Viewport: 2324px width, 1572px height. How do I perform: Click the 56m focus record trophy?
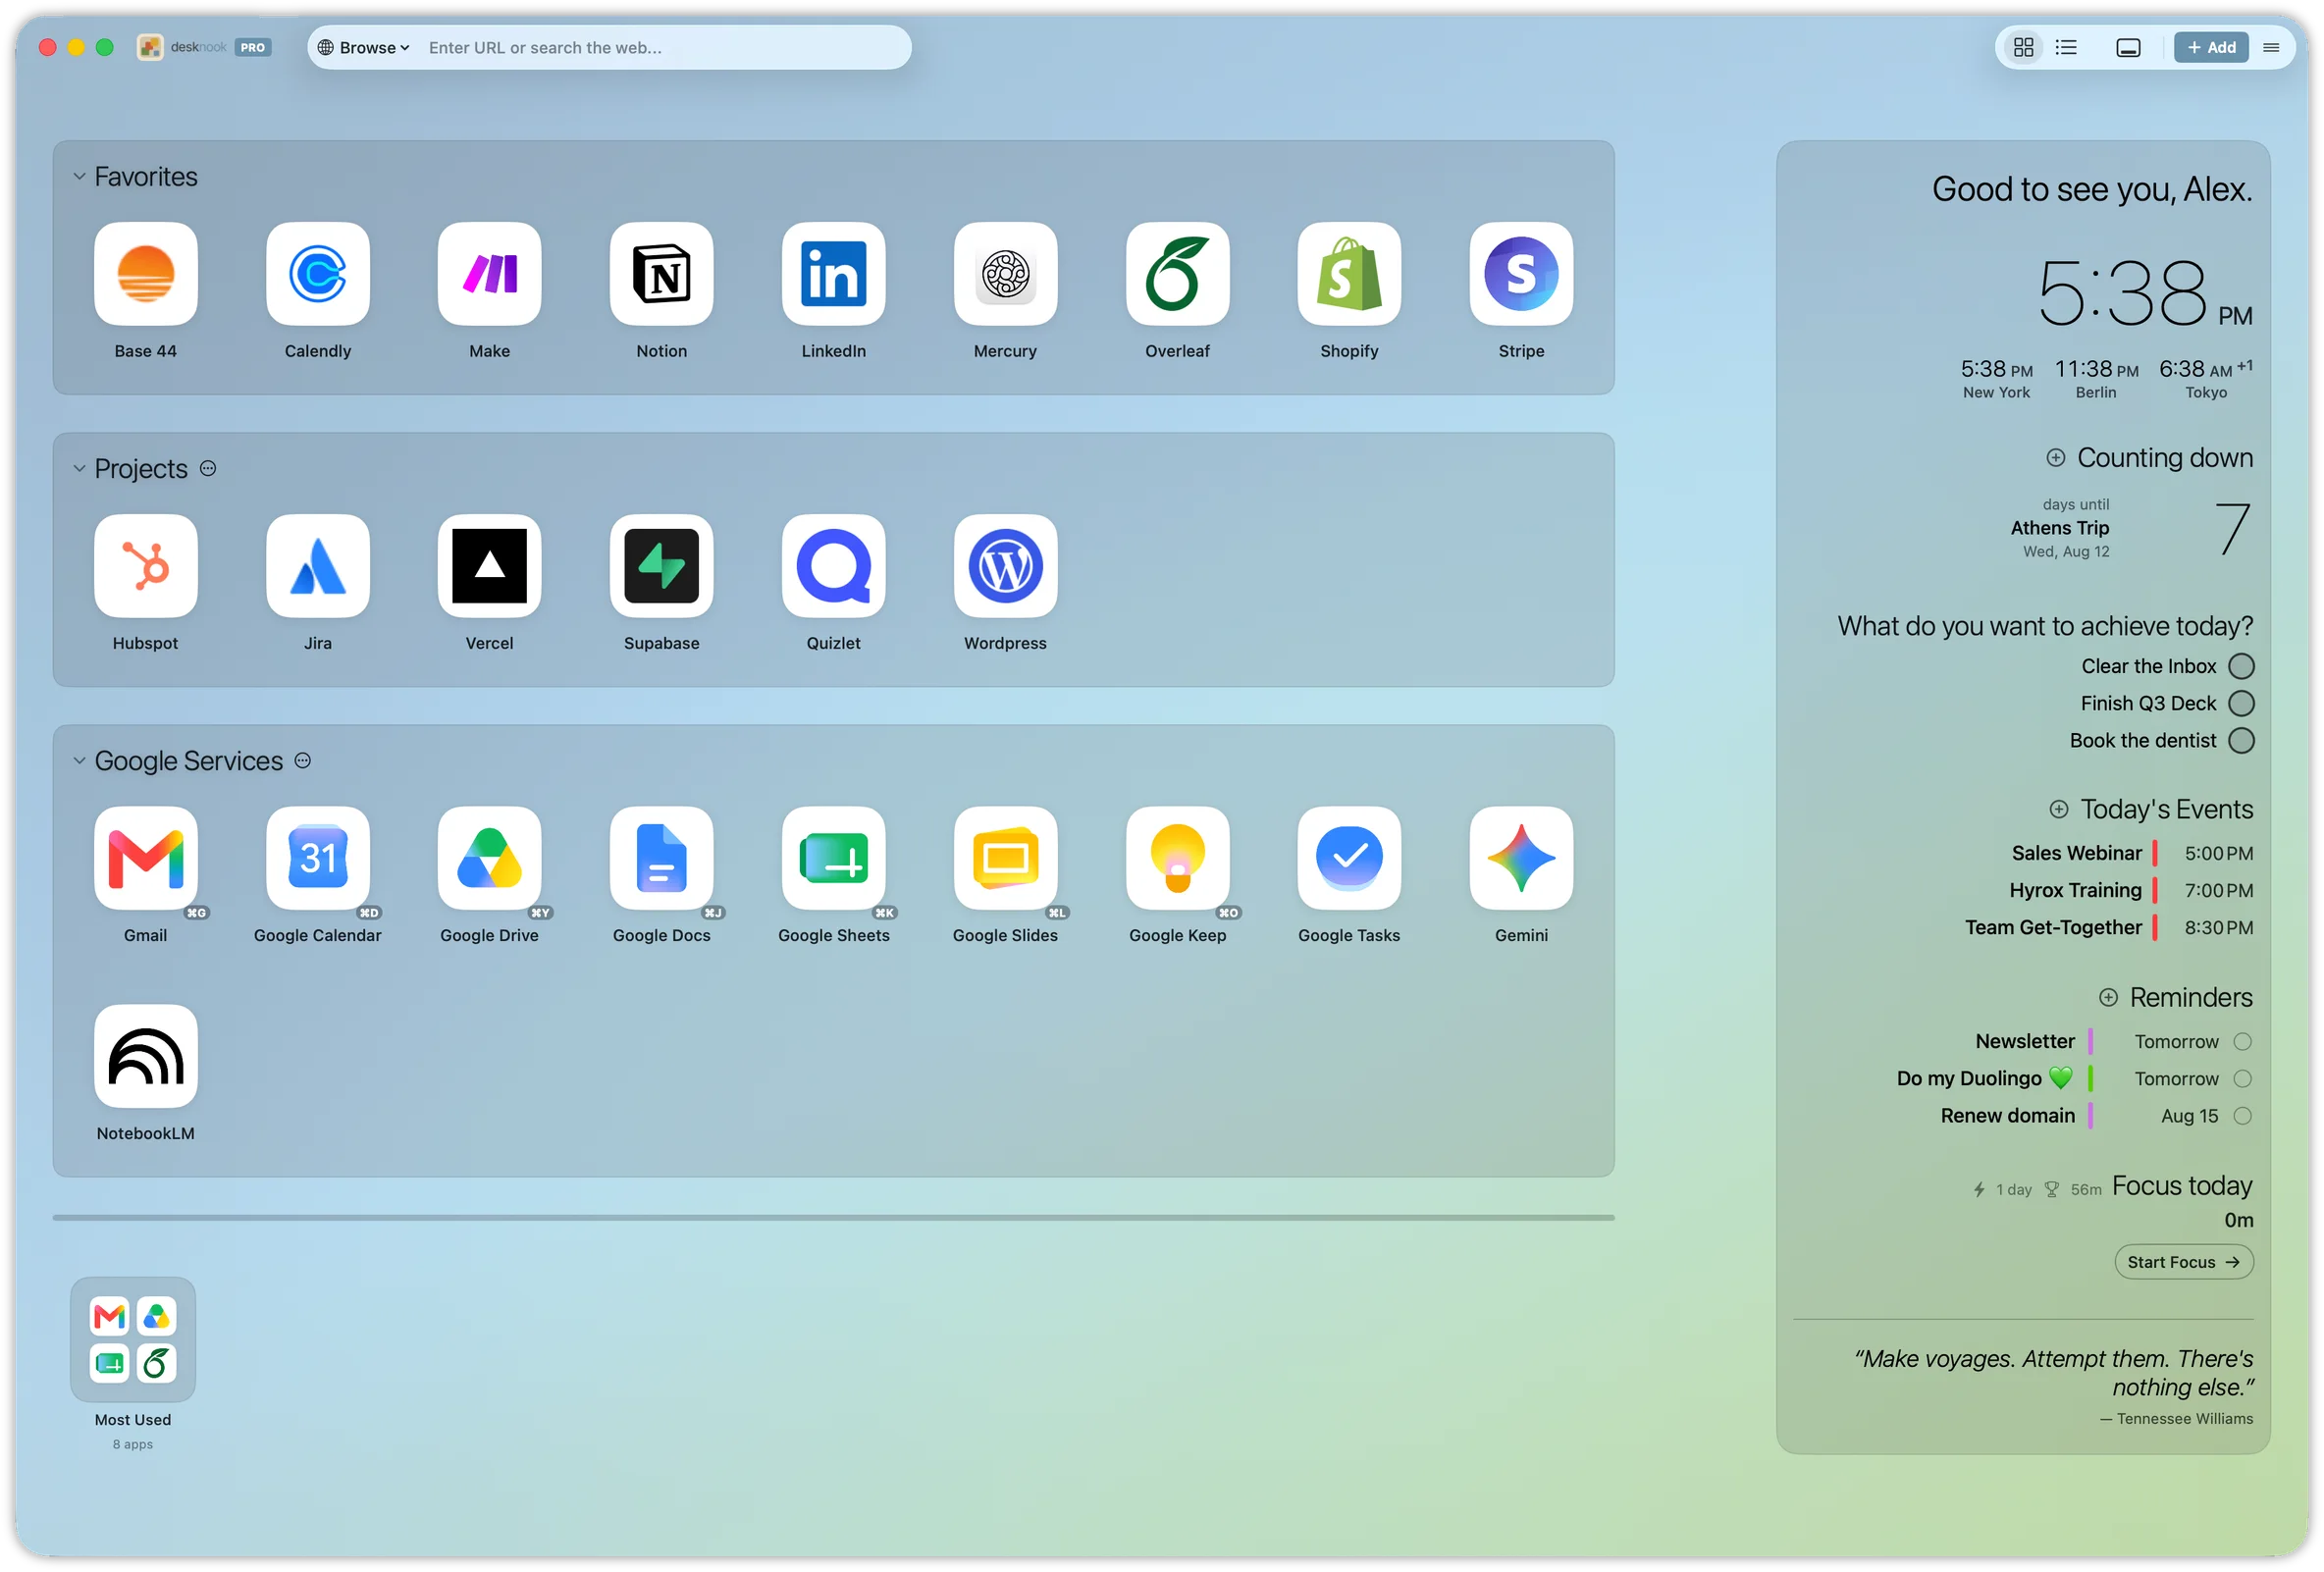[2073, 1190]
